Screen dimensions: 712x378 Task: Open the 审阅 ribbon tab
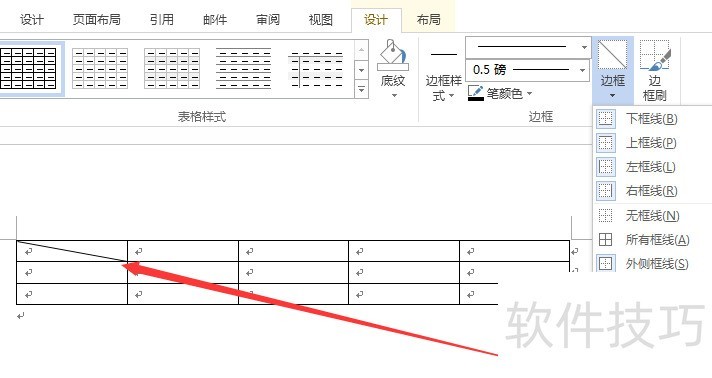268,20
